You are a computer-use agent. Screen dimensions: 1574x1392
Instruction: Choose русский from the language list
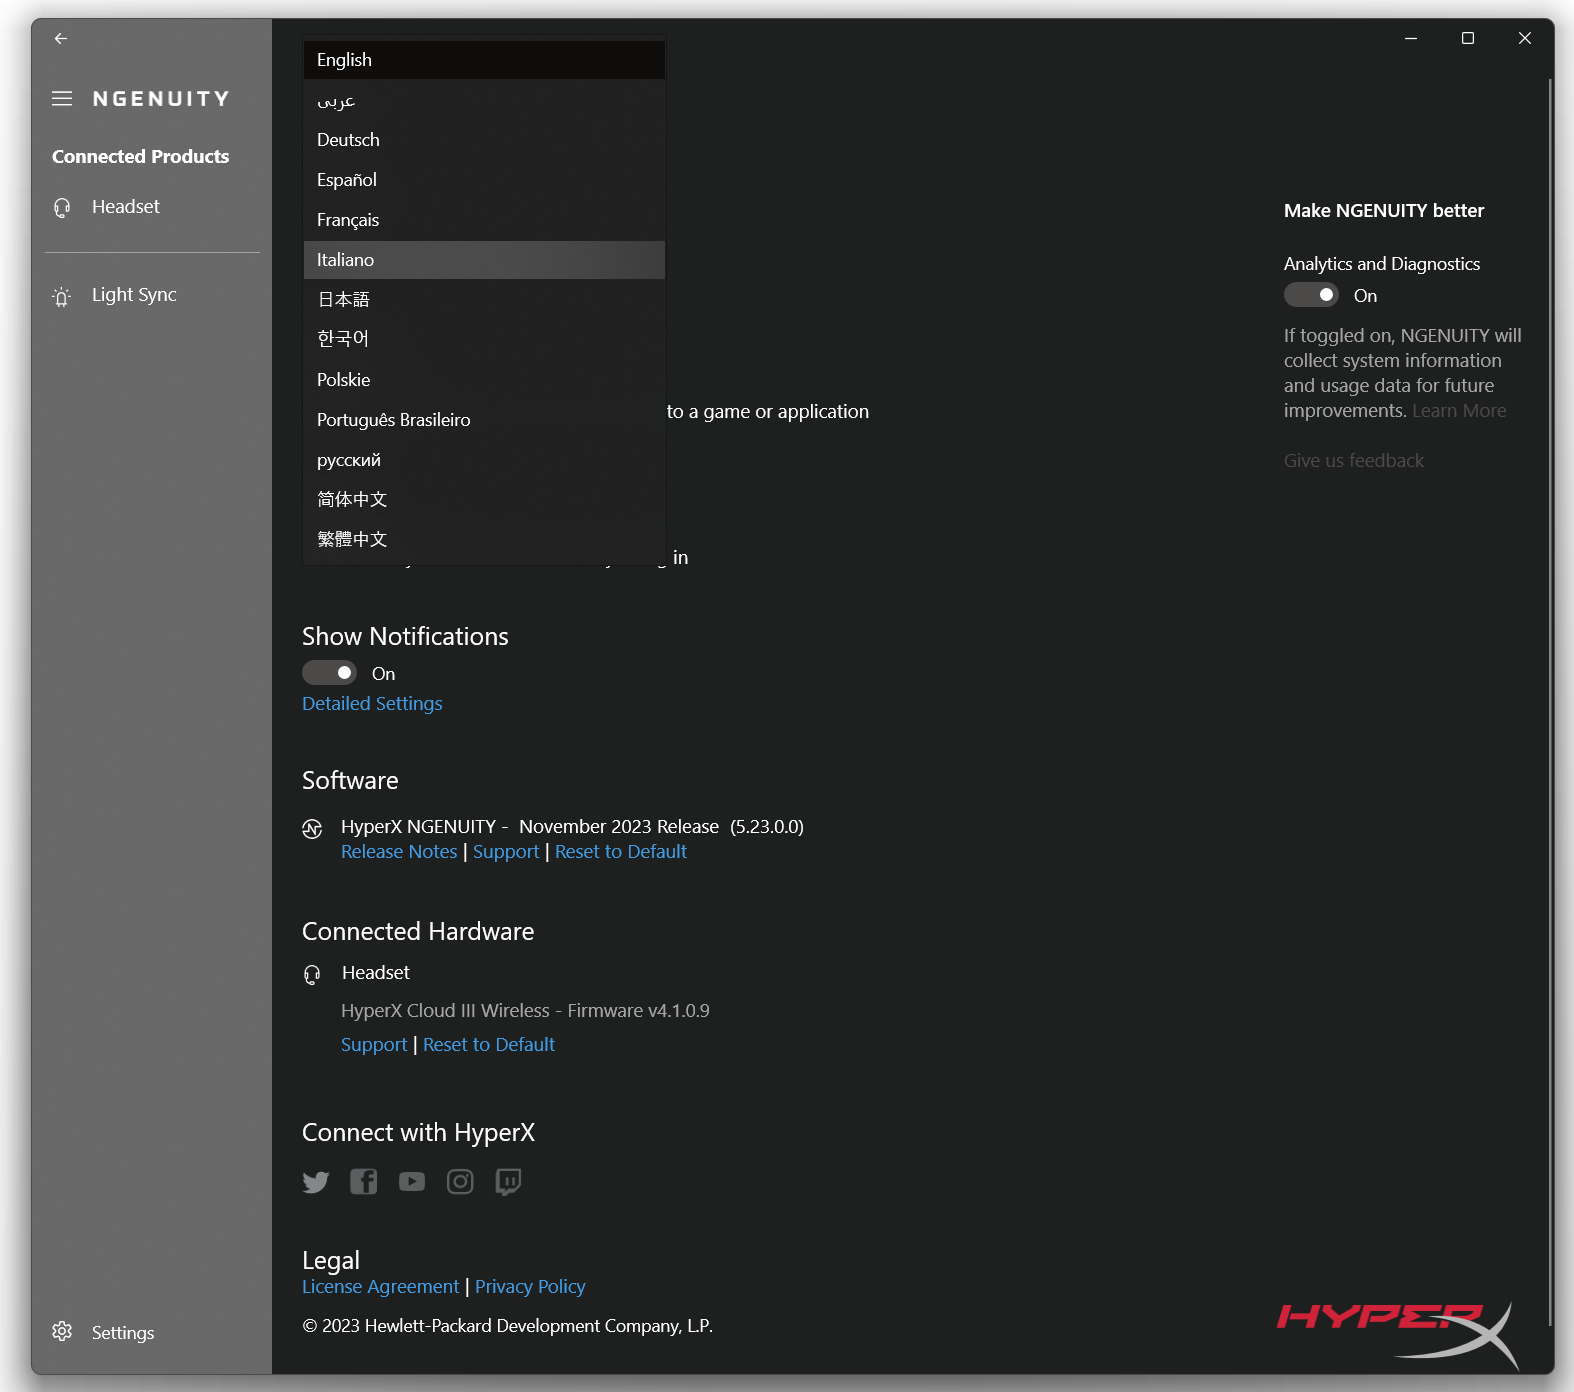pyautogui.click(x=484, y=460)
